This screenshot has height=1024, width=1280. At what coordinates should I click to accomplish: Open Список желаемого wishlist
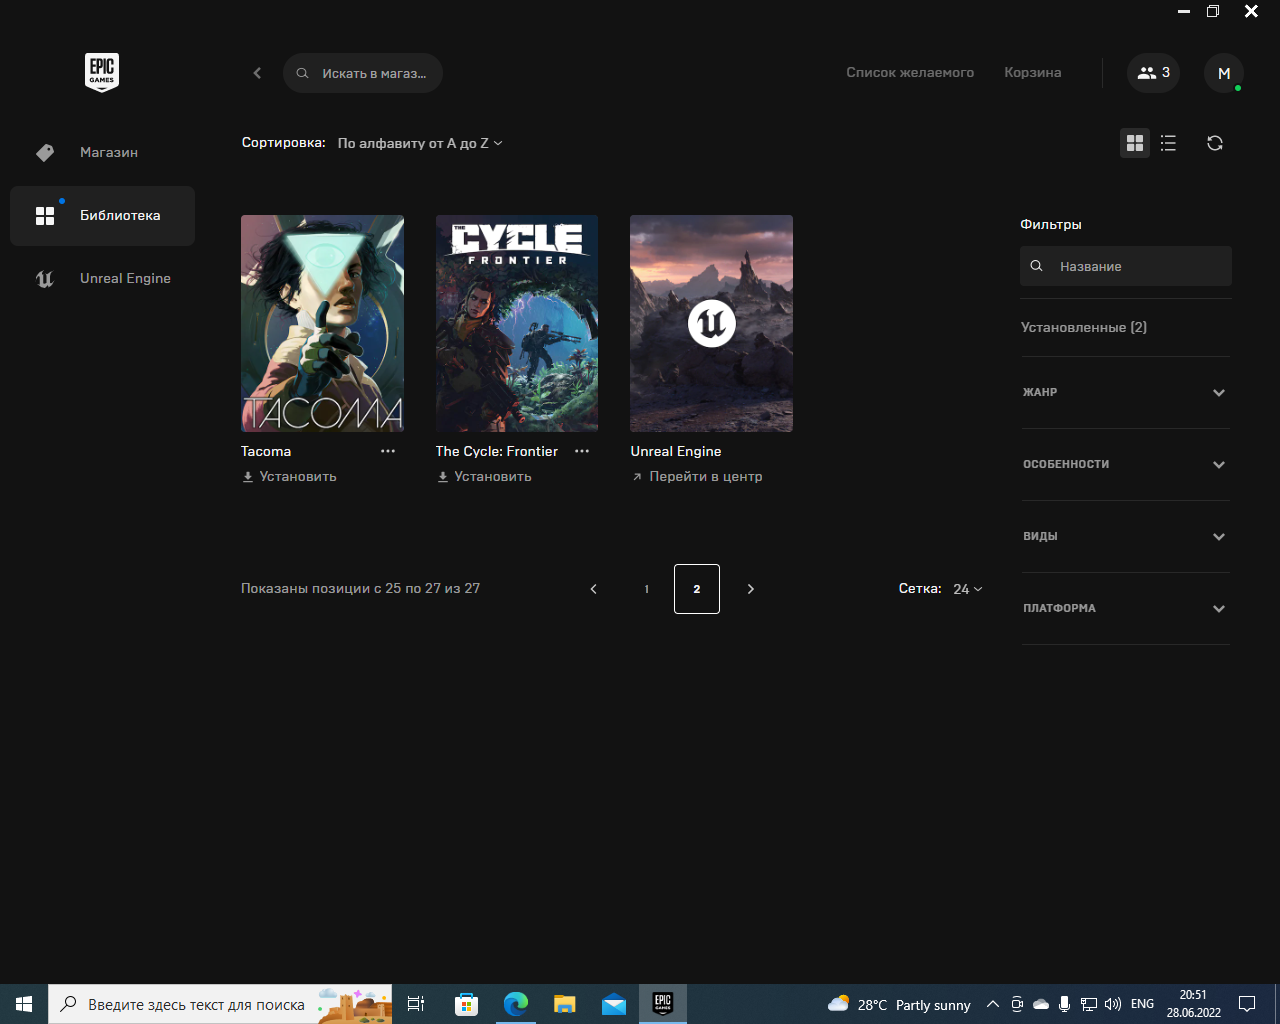click(x=910, y=73)
